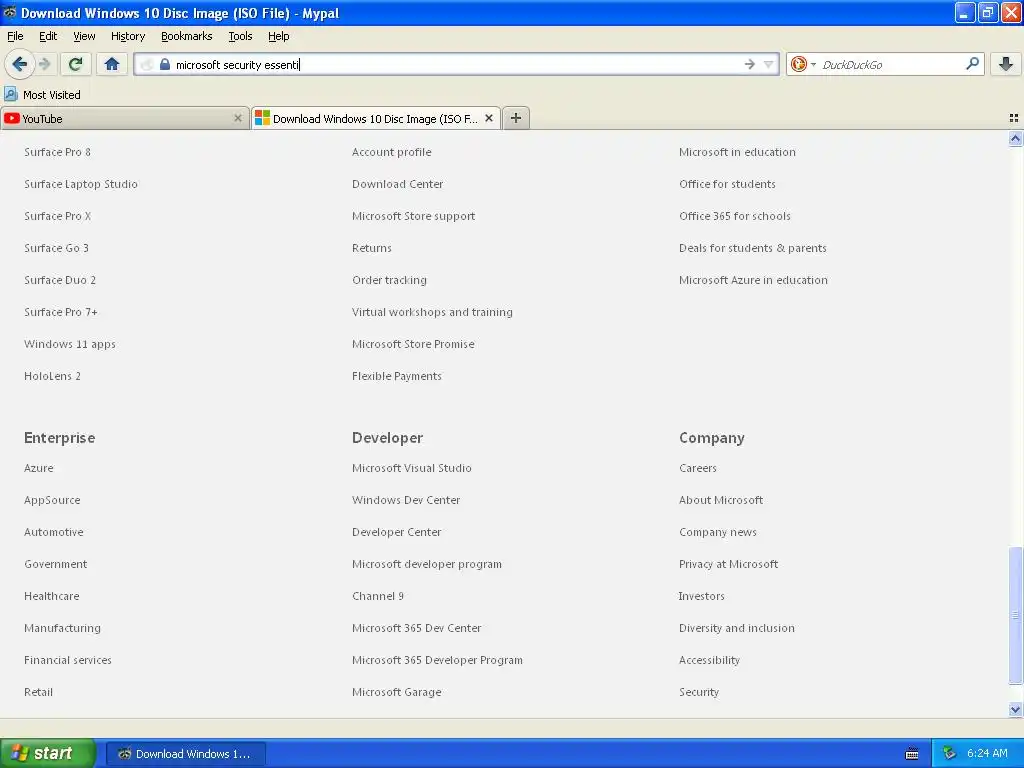The image size is (1024, 768).
Task: Open the AppSource link
Action: pos(52,500)
